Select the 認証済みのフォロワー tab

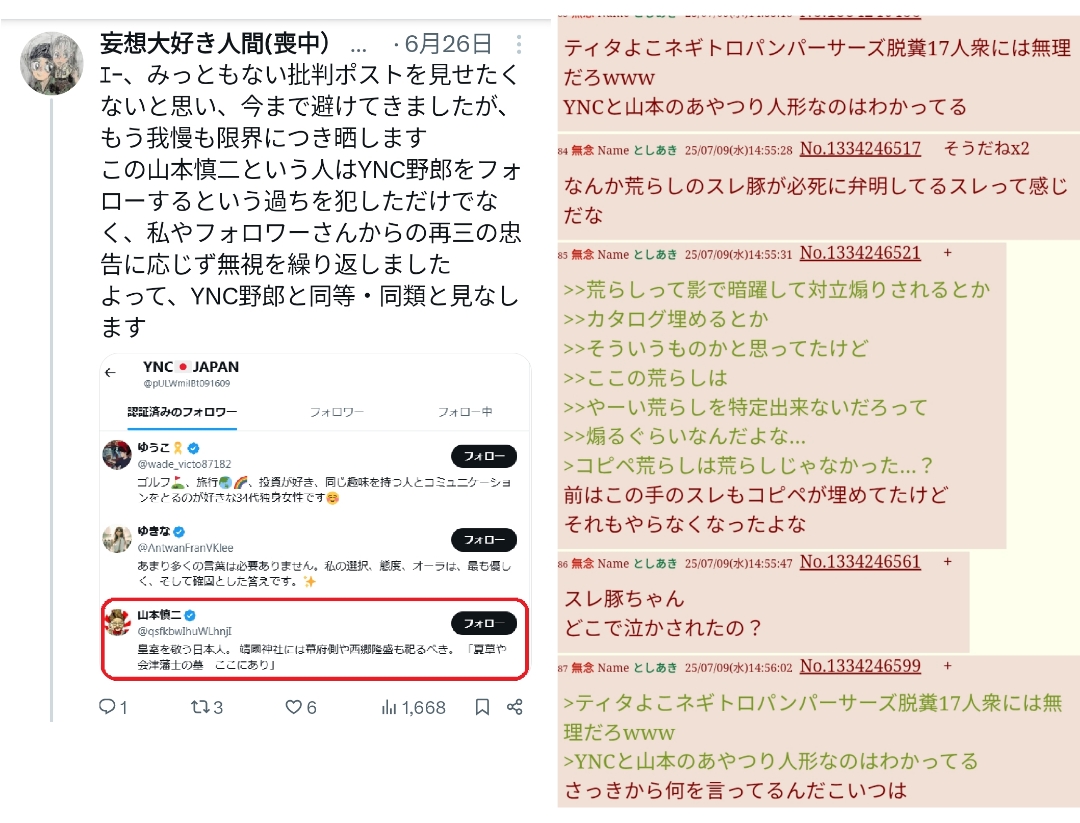pyautogui.click(x=182, y=412)
